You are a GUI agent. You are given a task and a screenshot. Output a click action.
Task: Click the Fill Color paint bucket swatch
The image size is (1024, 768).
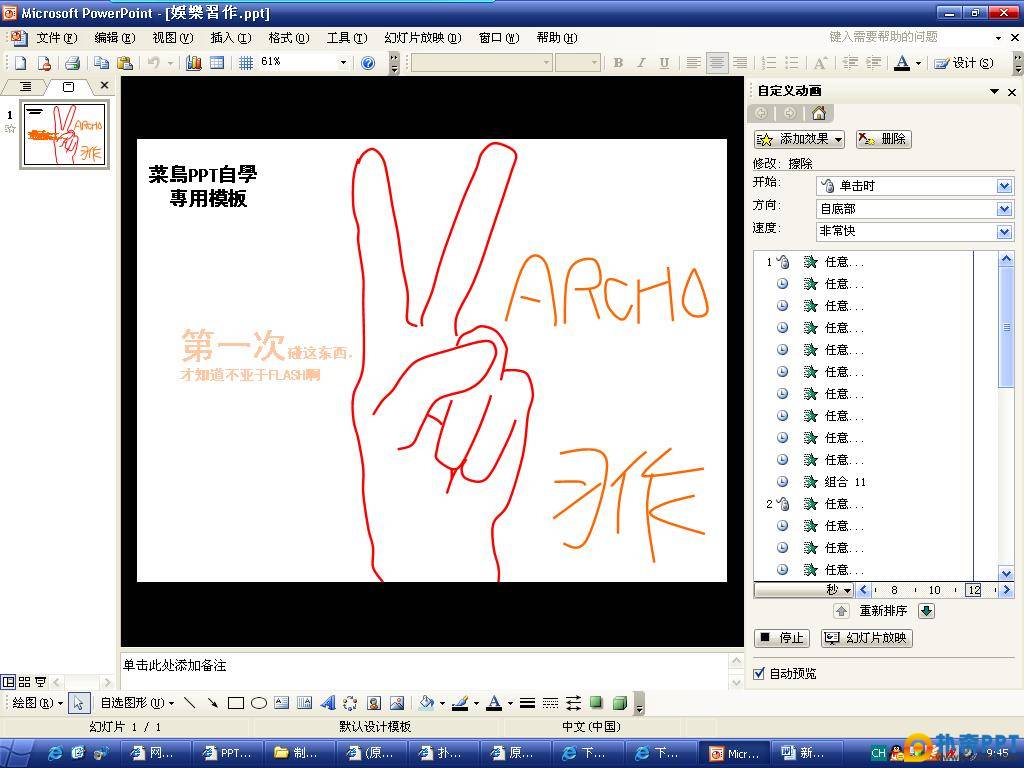[x=427, y=703]
